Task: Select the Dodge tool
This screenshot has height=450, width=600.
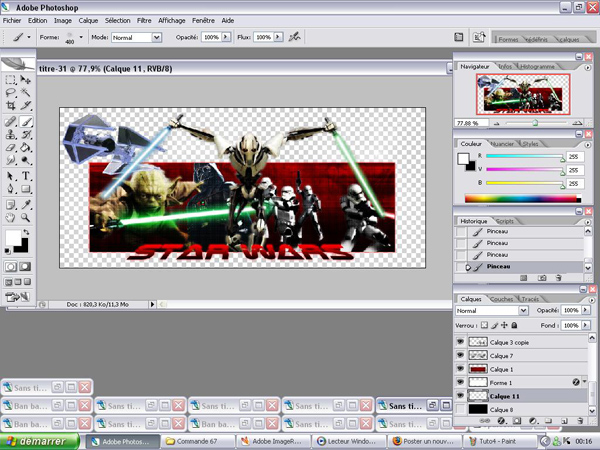Action: click(26, 160)
